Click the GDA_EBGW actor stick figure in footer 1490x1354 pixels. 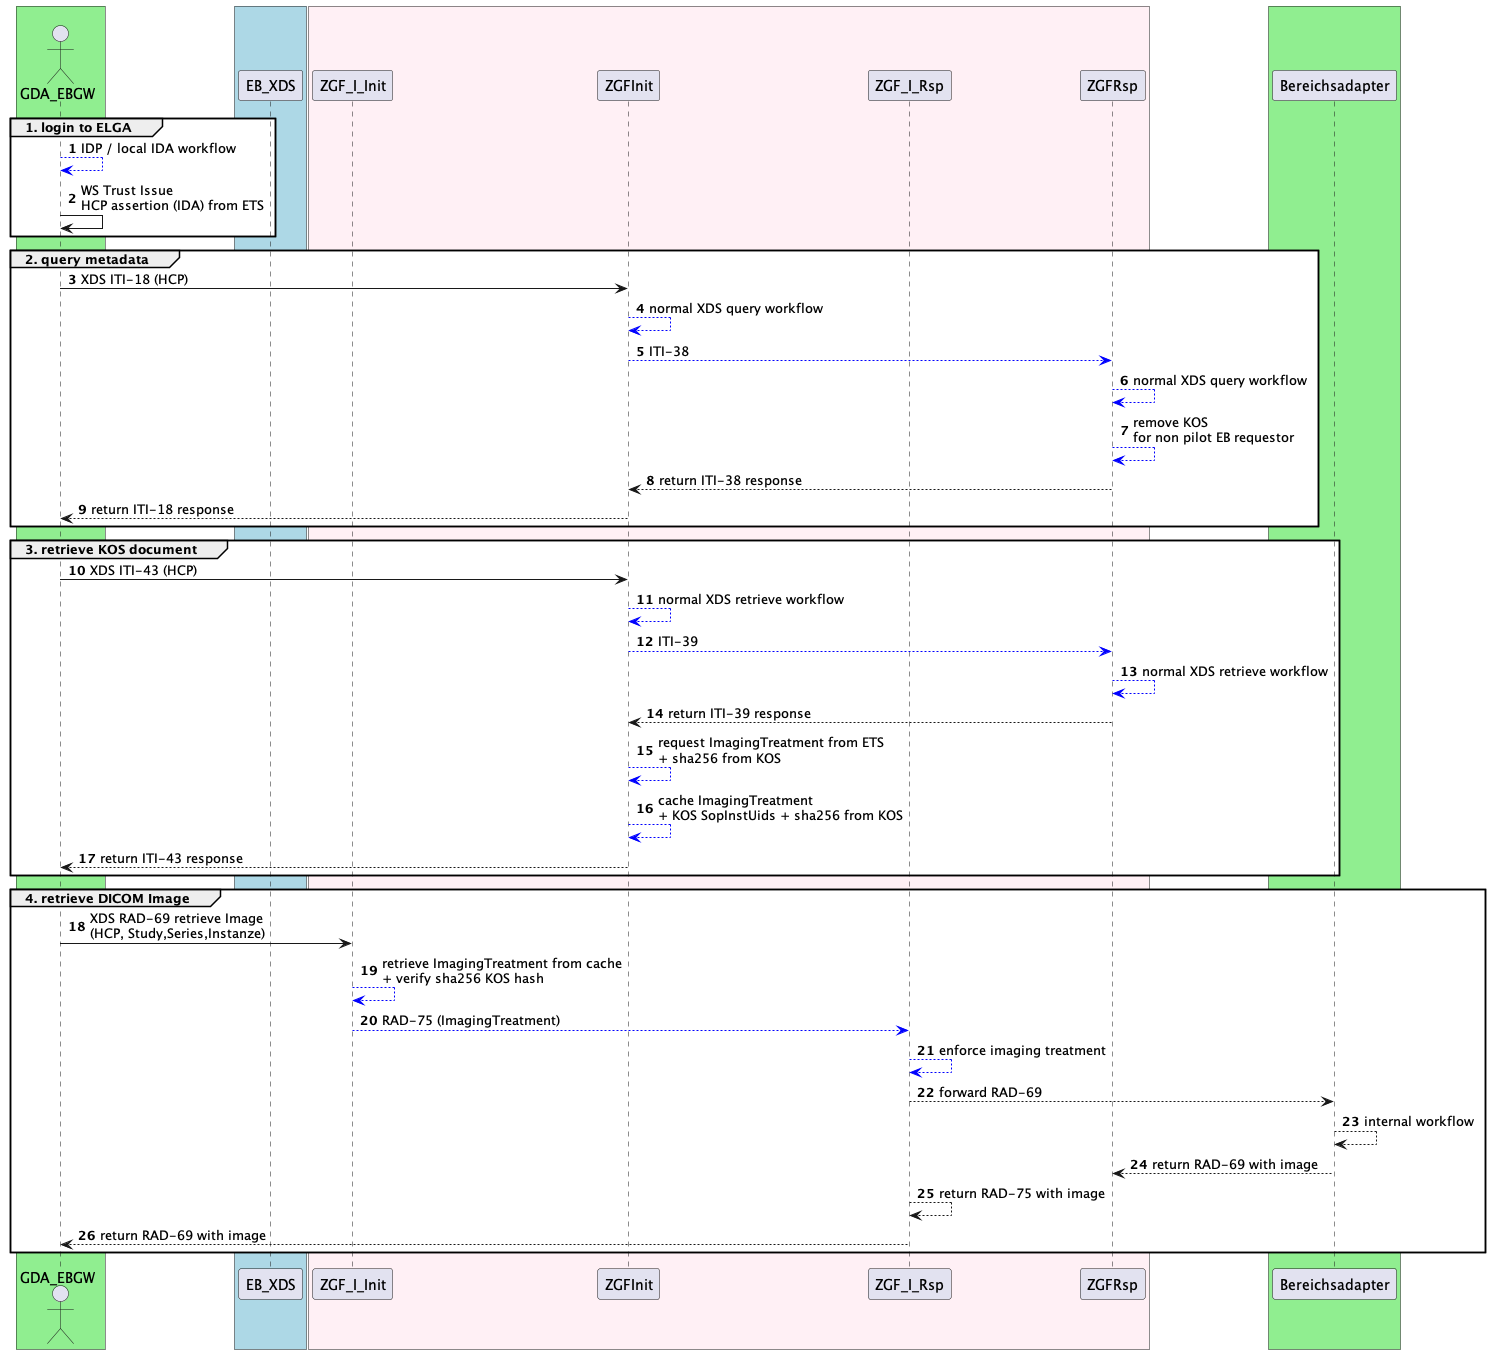(60, 1313)
